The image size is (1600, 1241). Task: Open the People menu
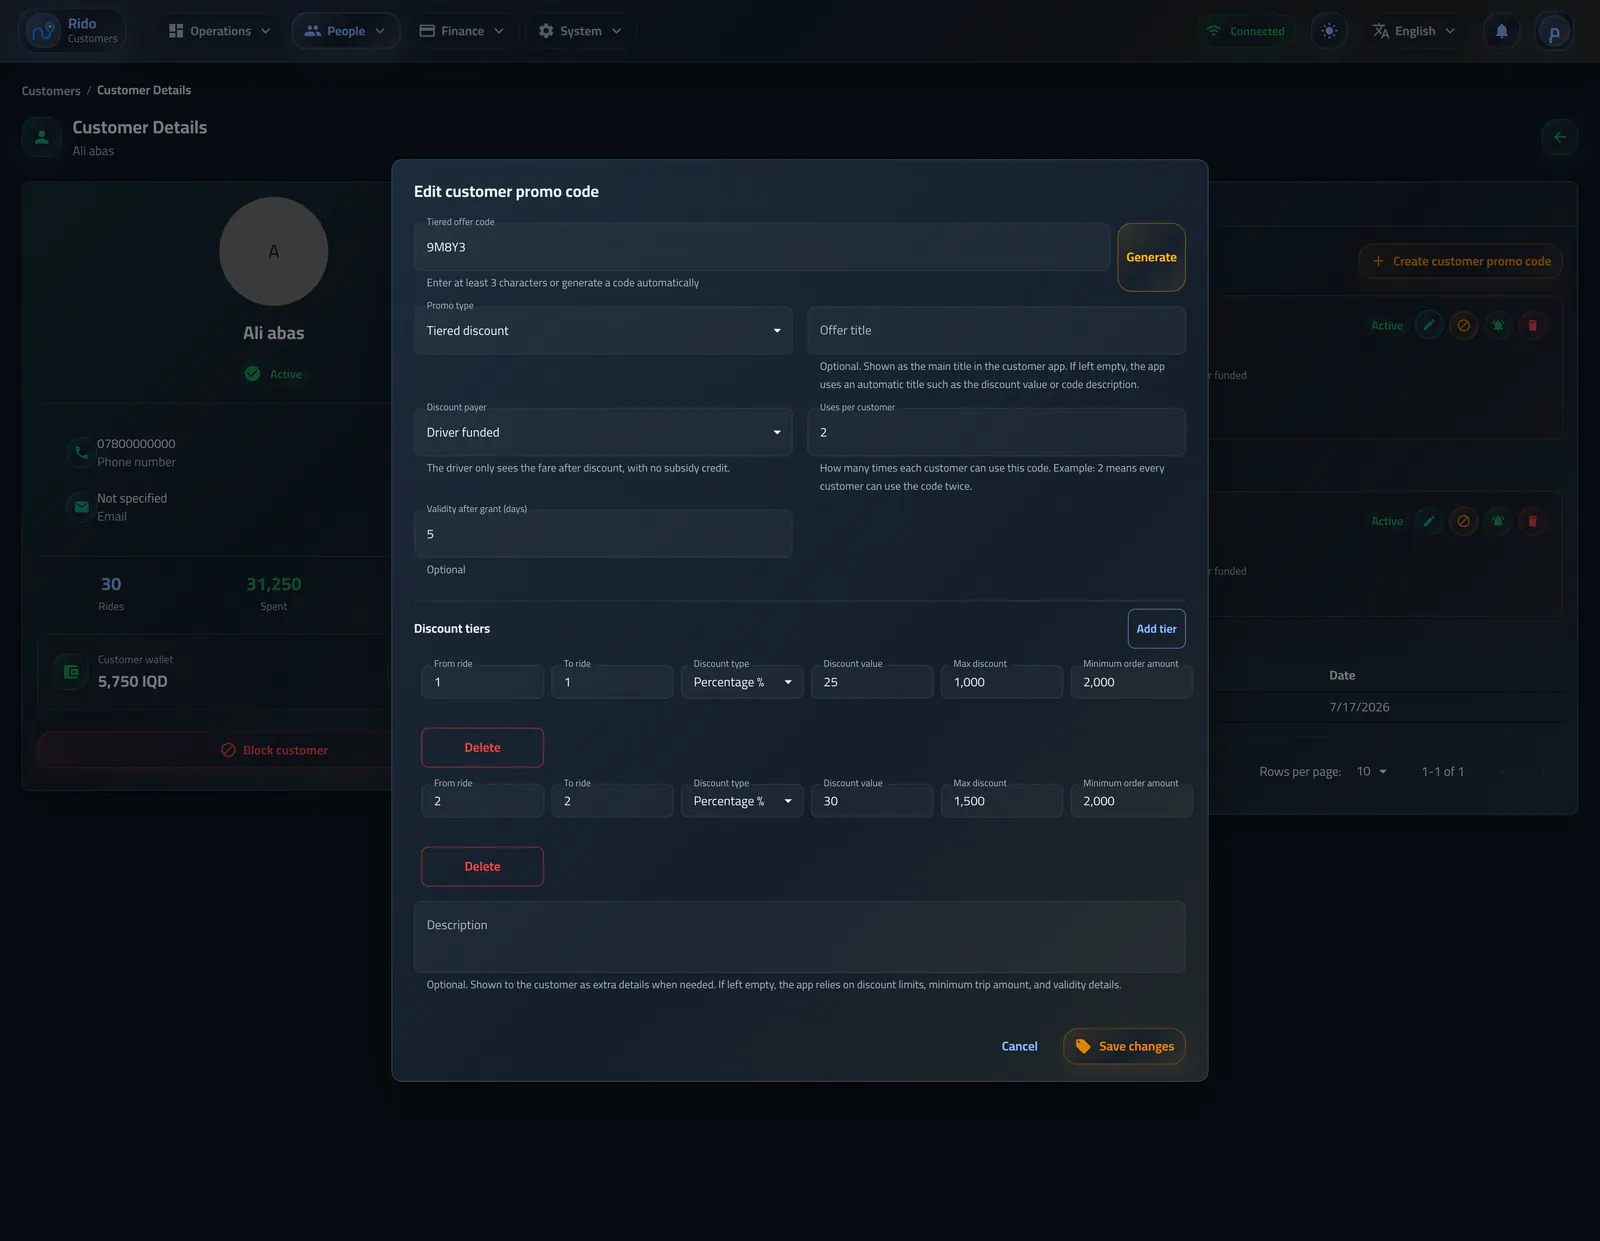[345, 31]
